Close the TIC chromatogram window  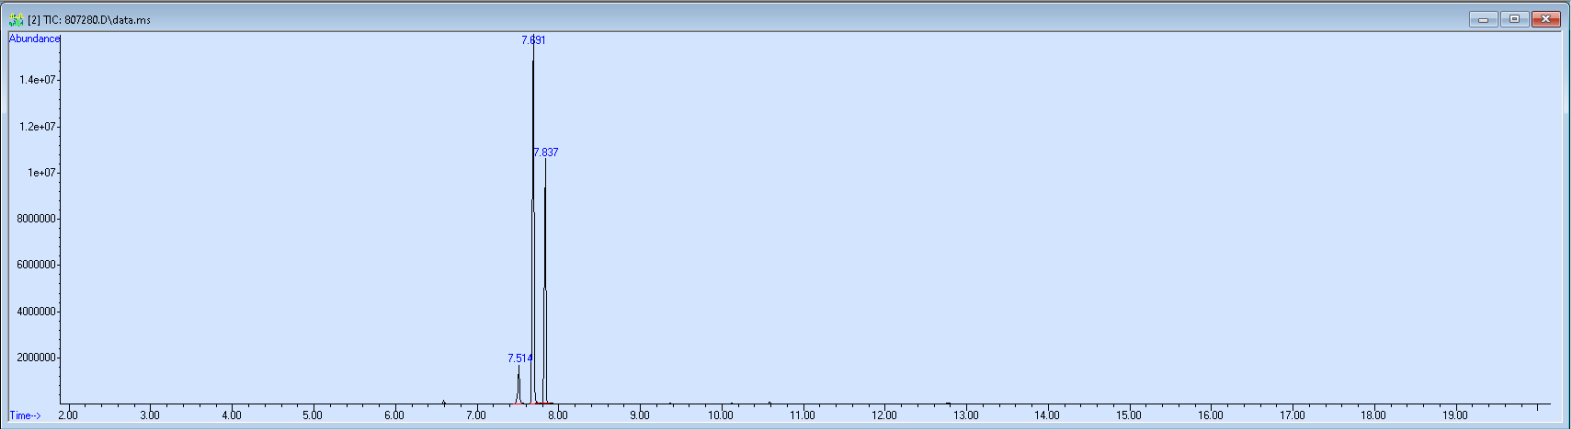[1546, 19]
